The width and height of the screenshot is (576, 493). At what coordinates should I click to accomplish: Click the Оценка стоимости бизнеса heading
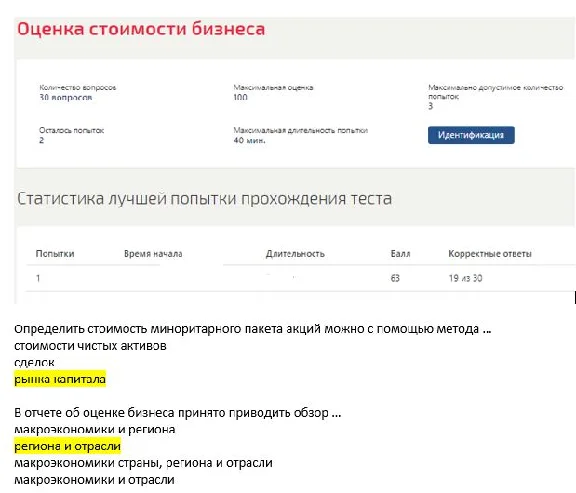[x=141, y=29]
